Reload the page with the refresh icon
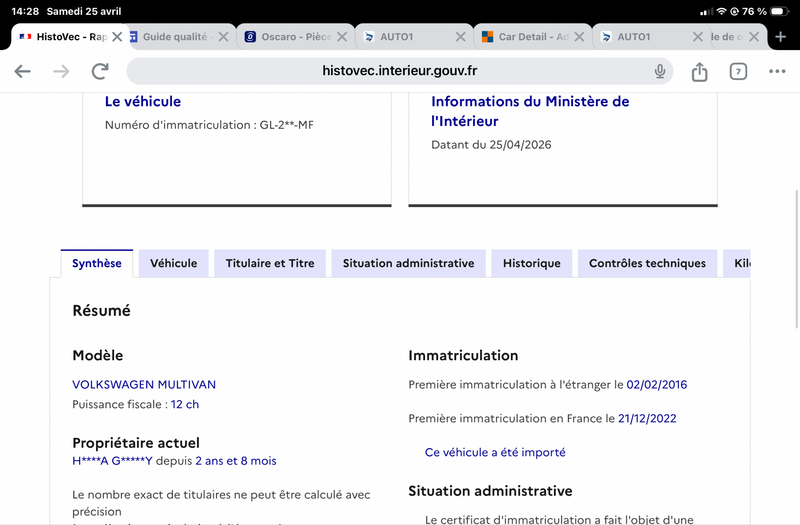 [x=100, y=71]
